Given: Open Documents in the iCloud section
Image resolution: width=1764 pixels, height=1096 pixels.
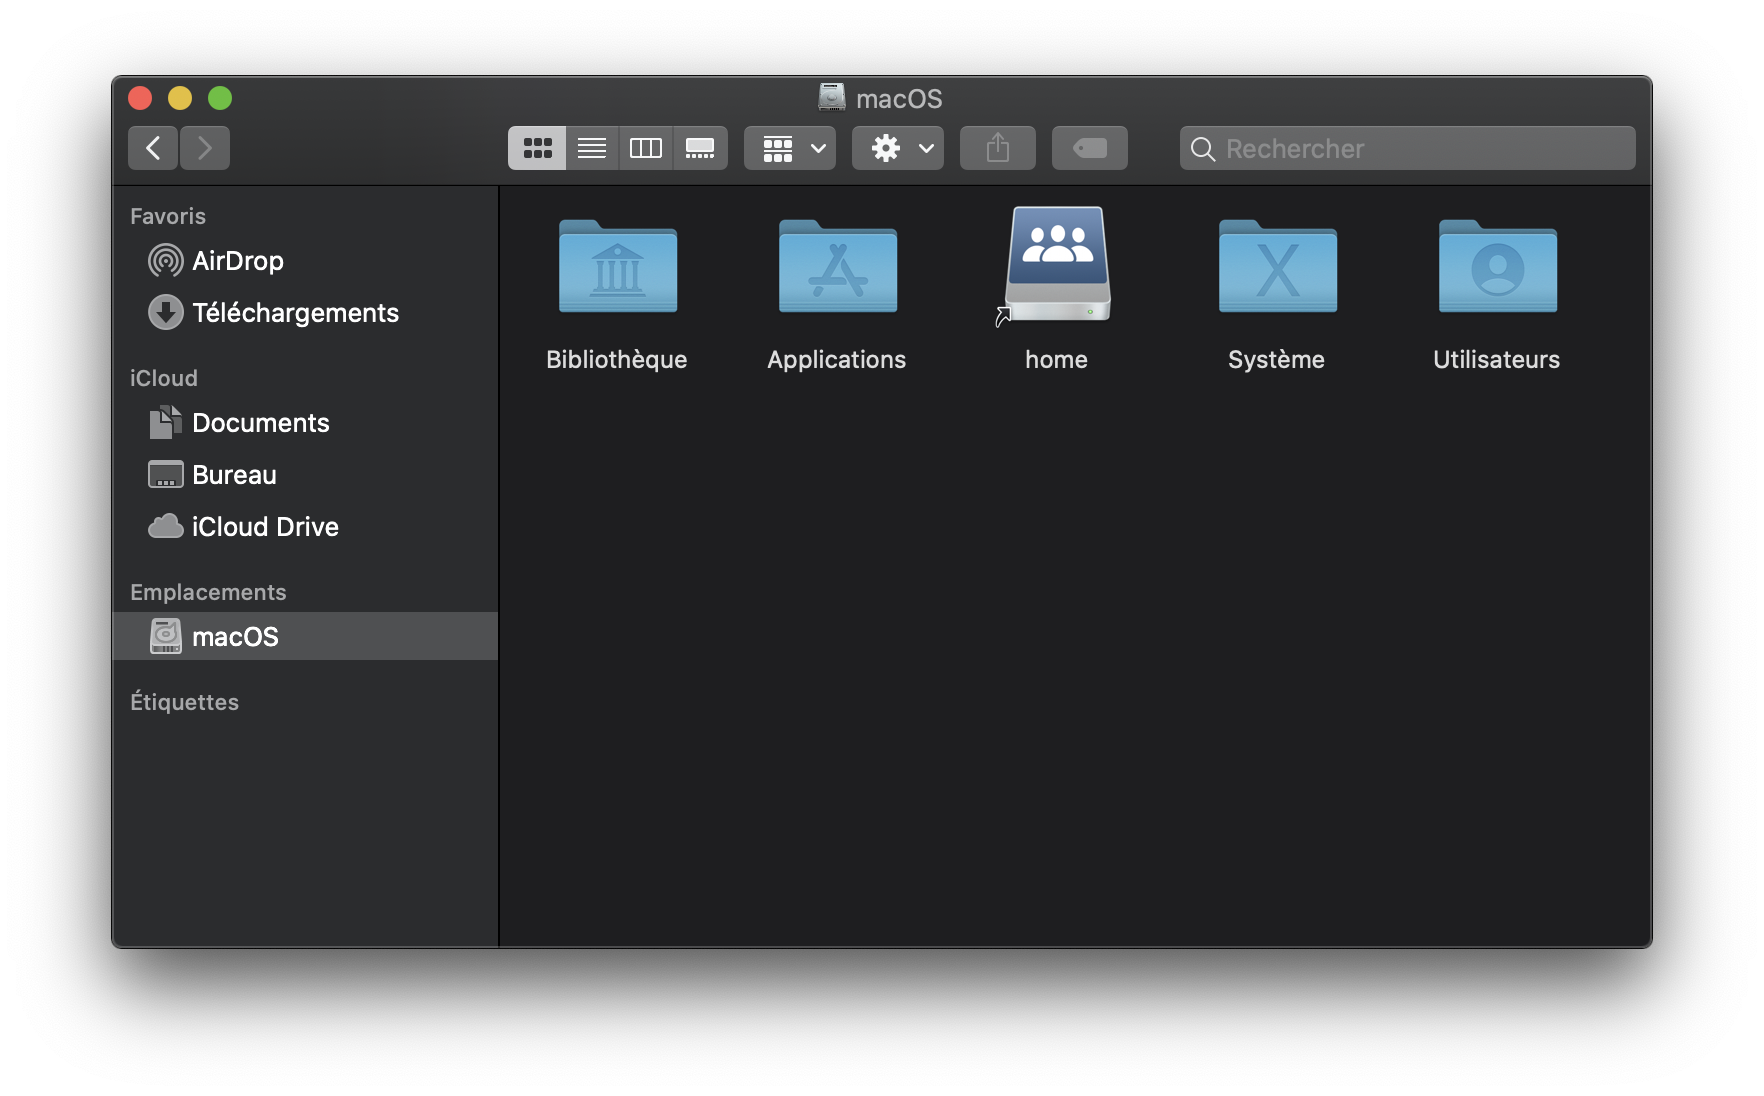Looking at the screenshot, I should click(305, 423).
